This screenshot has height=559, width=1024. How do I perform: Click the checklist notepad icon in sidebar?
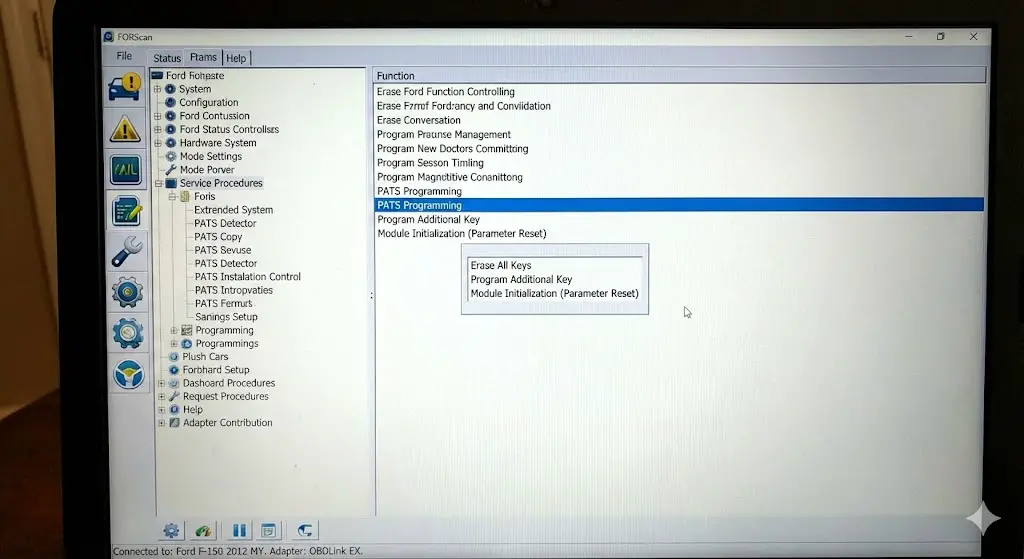pos(127,211)
